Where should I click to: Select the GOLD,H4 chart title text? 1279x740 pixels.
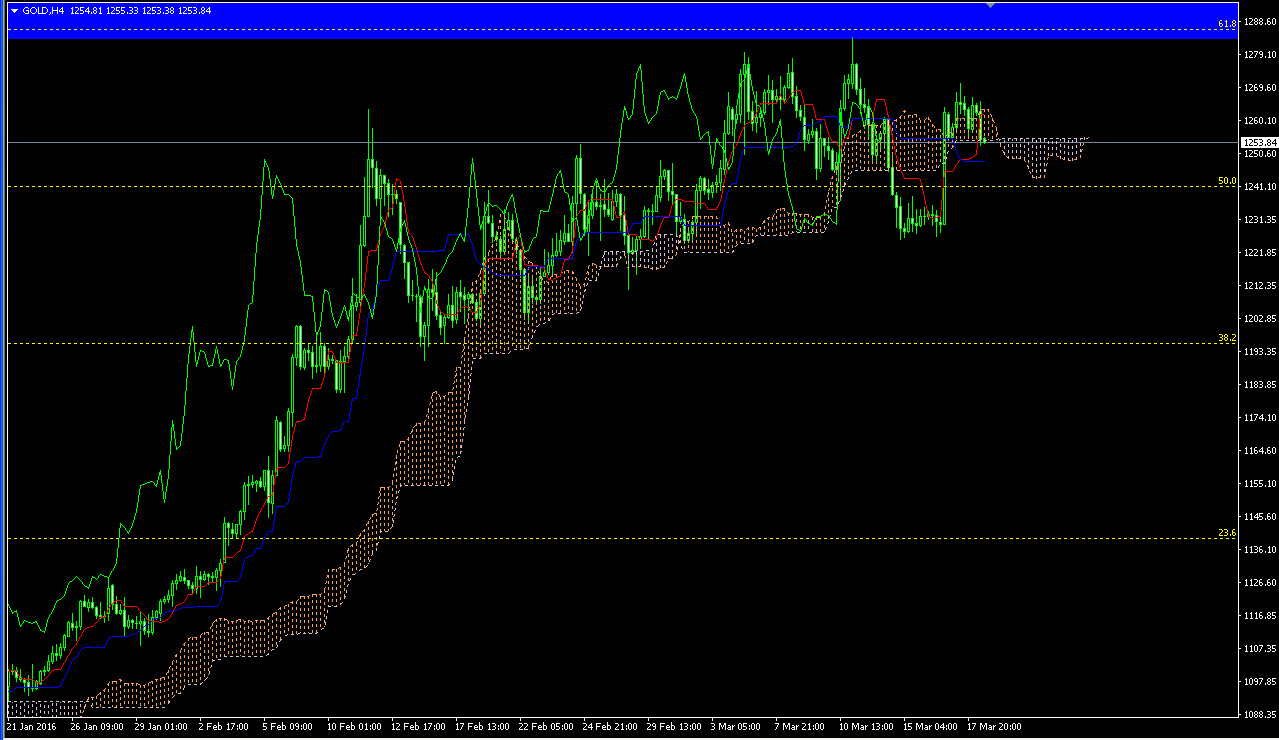point(44,10)
